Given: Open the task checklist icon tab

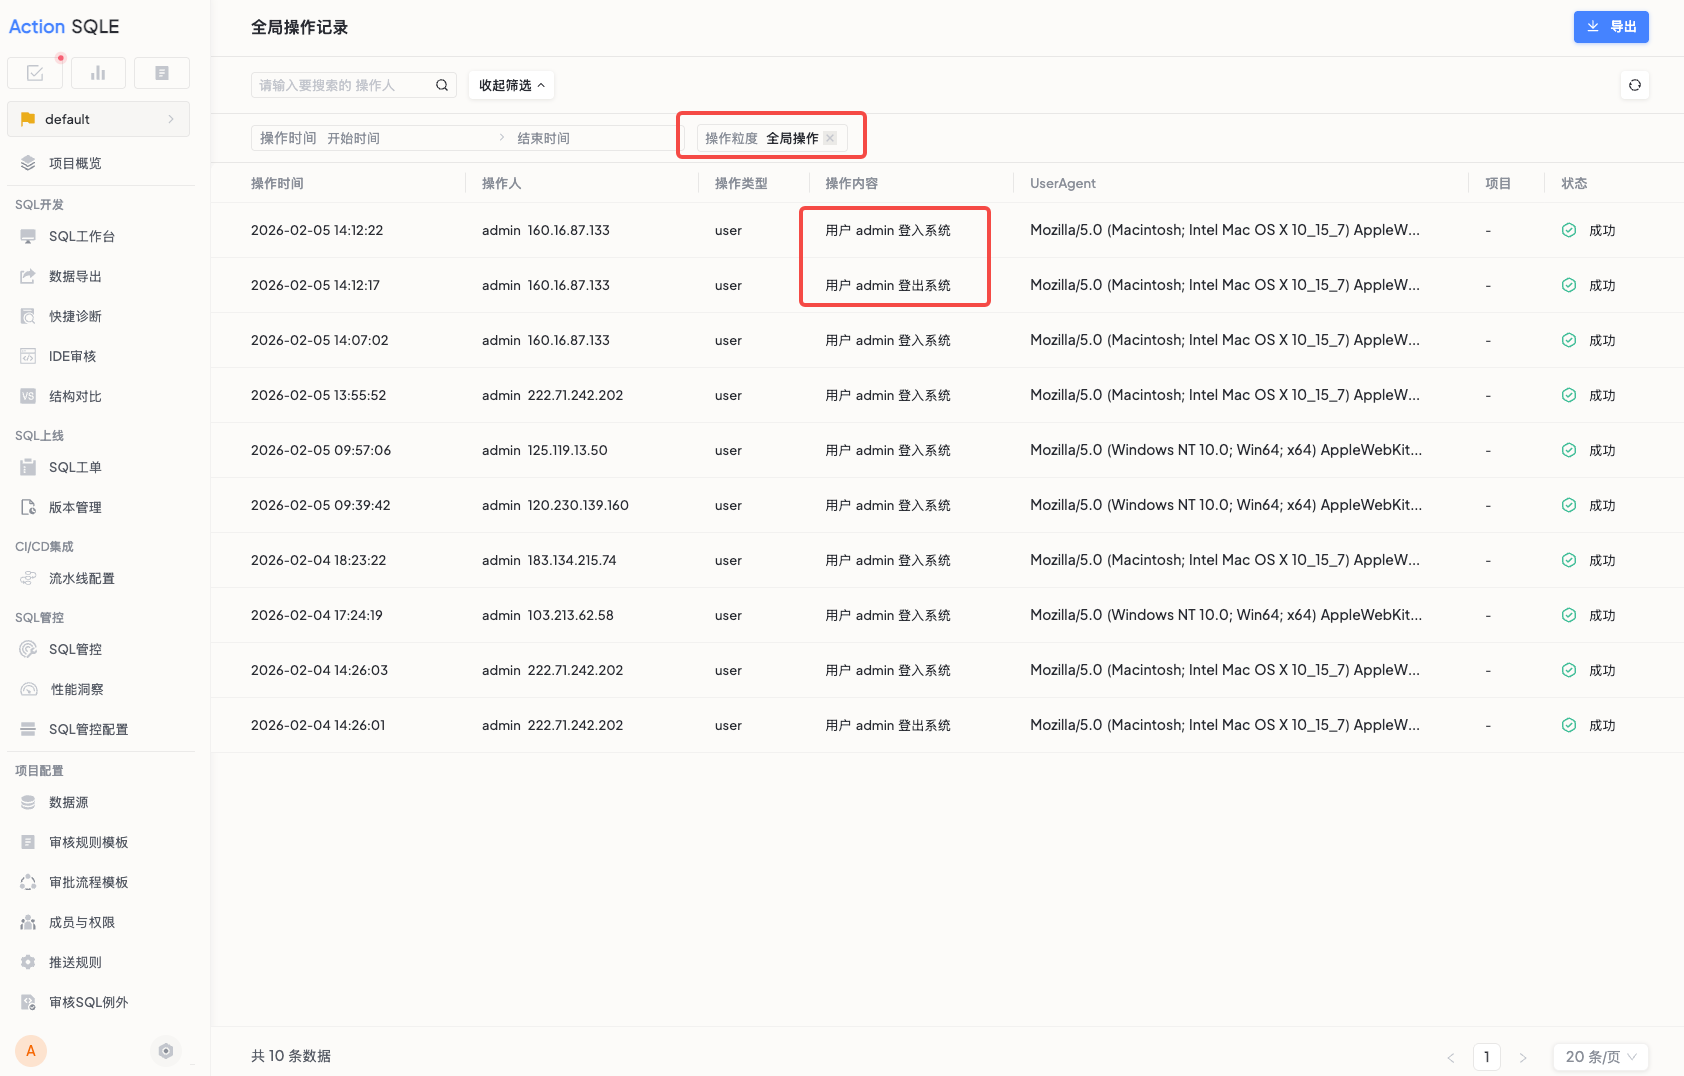Looking at the screenshot, I should [35, 73].
